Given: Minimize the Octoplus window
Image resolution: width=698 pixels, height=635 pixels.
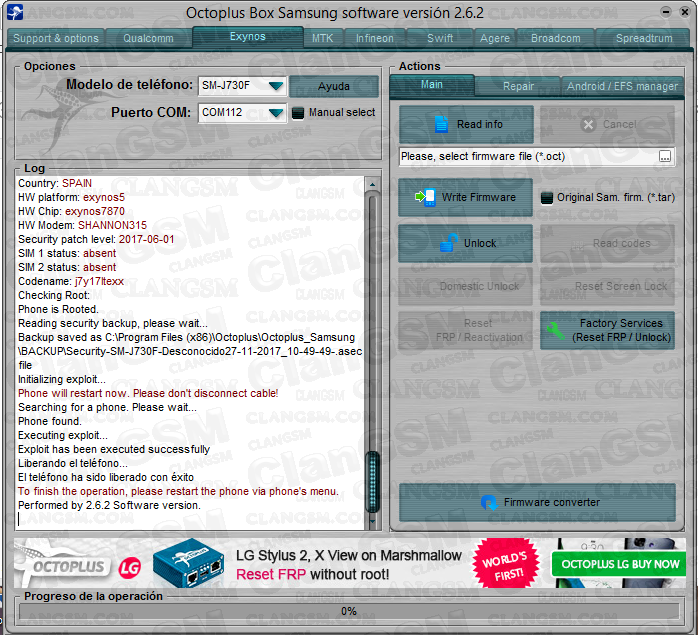Looking at the screenshot, I should pyautogui.click(x=666, y=12).
